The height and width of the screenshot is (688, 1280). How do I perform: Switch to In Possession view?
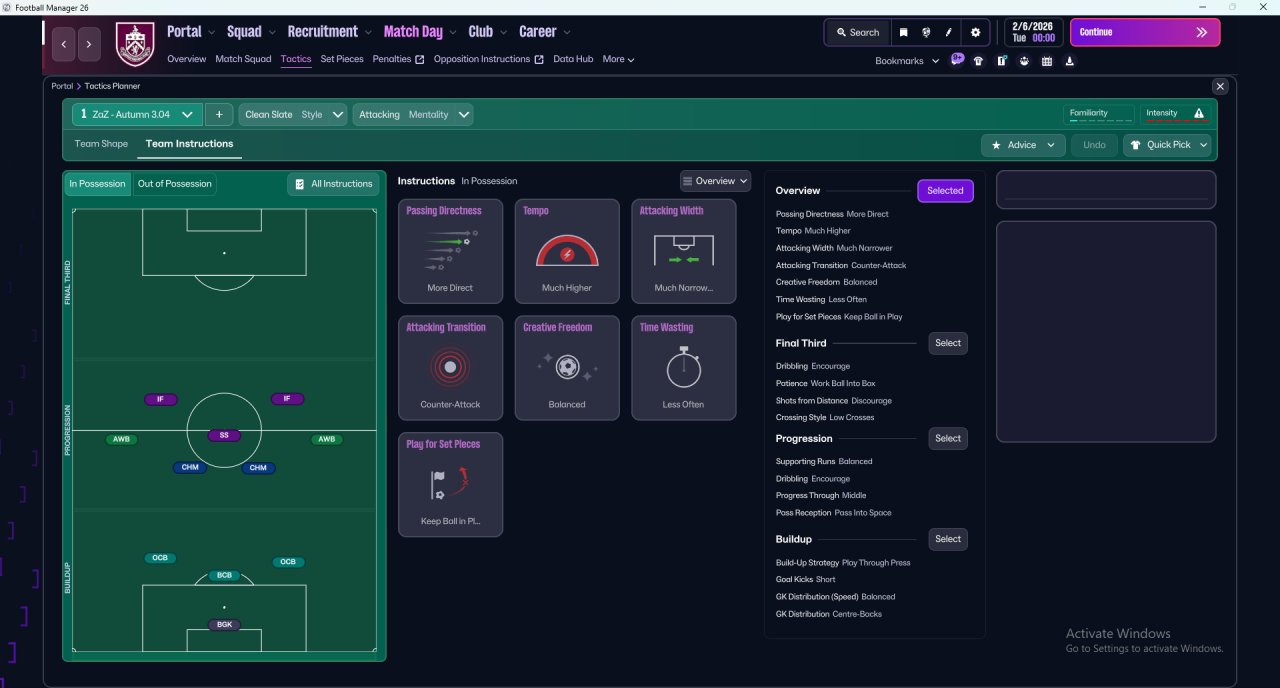pyautogui.click(x=97, y=184)
